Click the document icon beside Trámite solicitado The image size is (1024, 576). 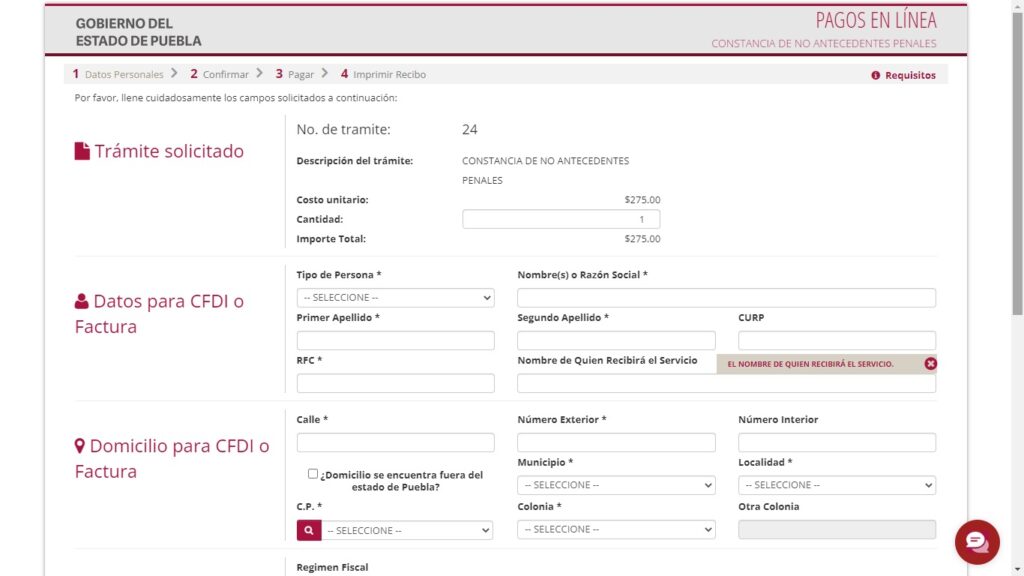pyautogui.click(x=80, y=151)
